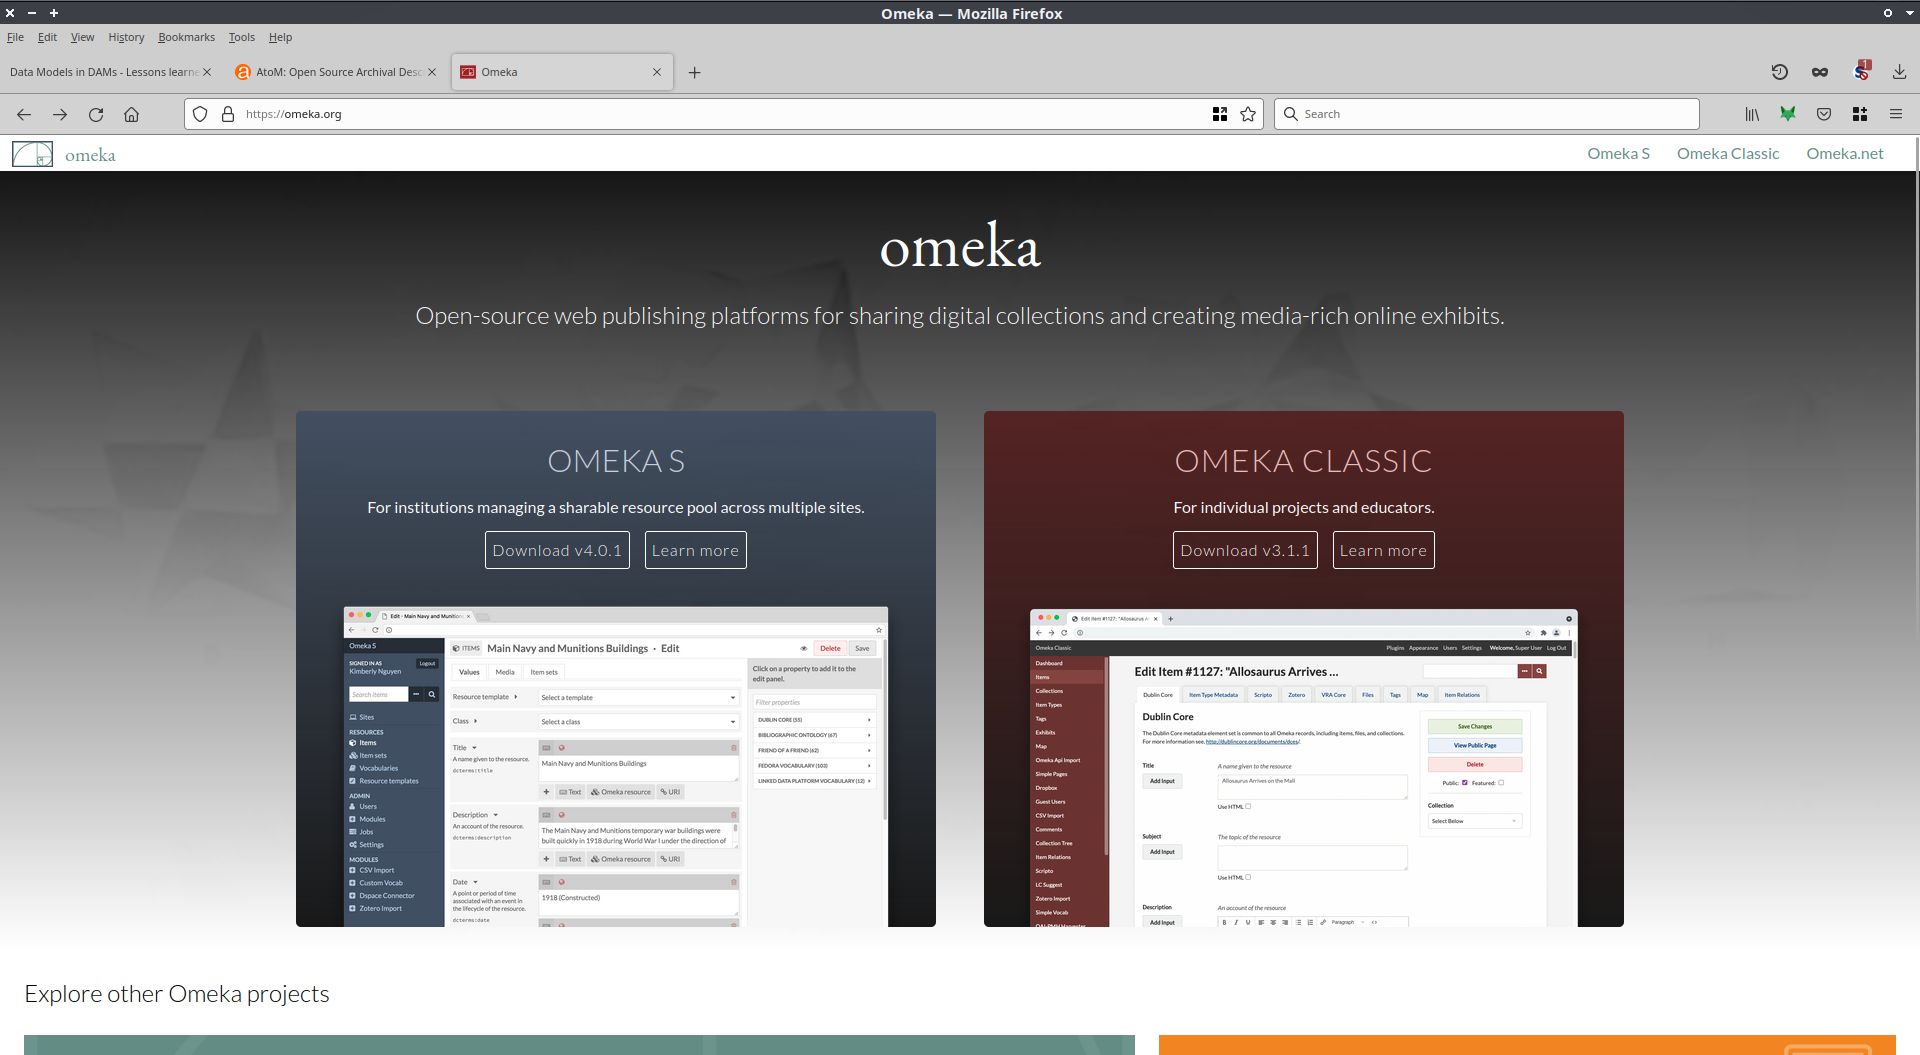Click the Omeka logo in header

point(64,154)
